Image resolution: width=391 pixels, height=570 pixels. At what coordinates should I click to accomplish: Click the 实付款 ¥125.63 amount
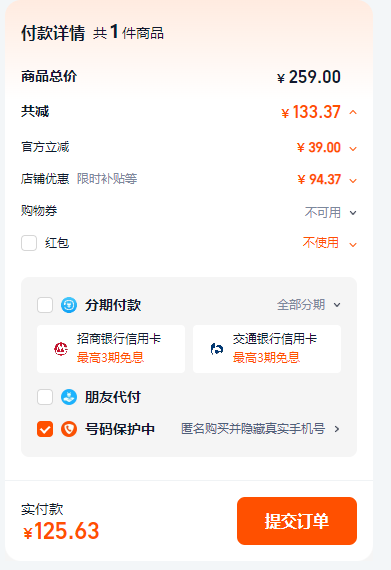coord(61,531)
